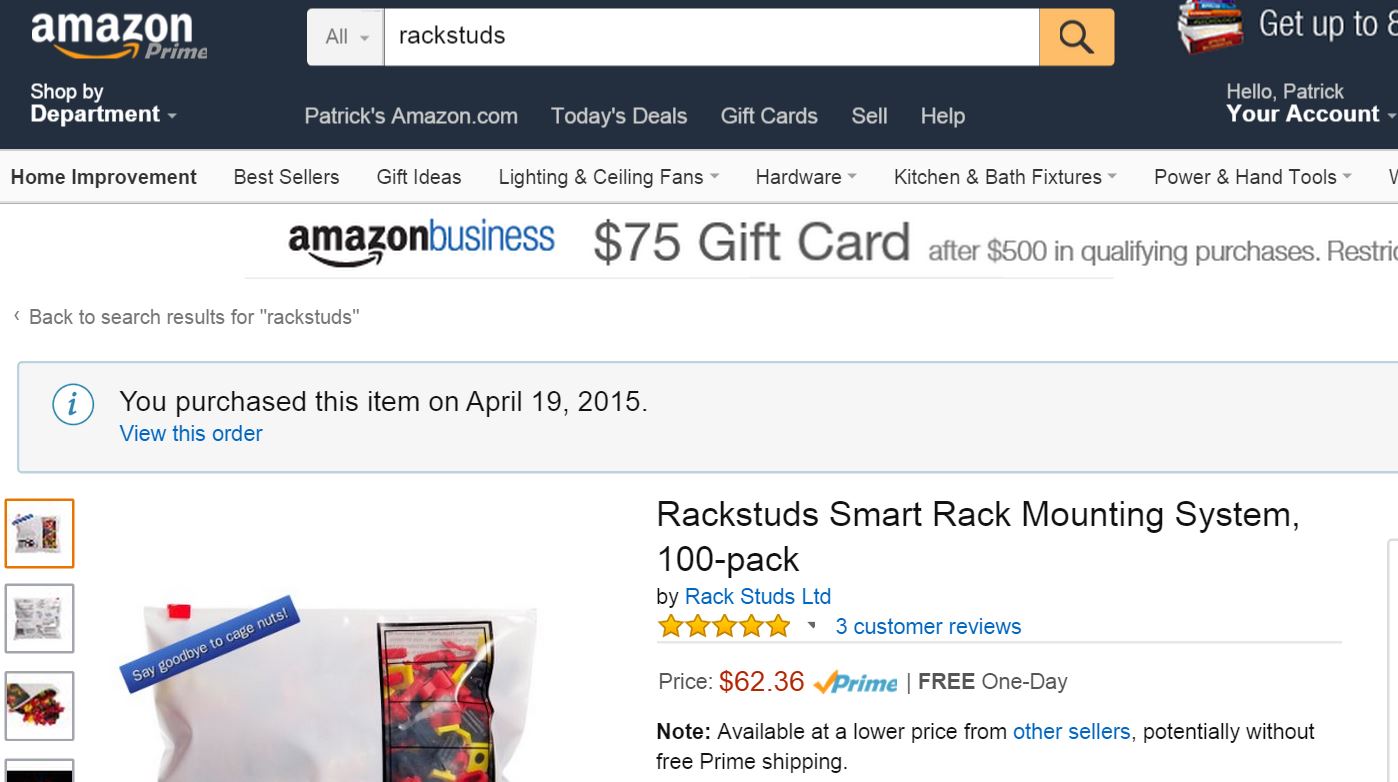Click the back chevron before search results link
The image size is (1398, 782).
coord(14,316)
